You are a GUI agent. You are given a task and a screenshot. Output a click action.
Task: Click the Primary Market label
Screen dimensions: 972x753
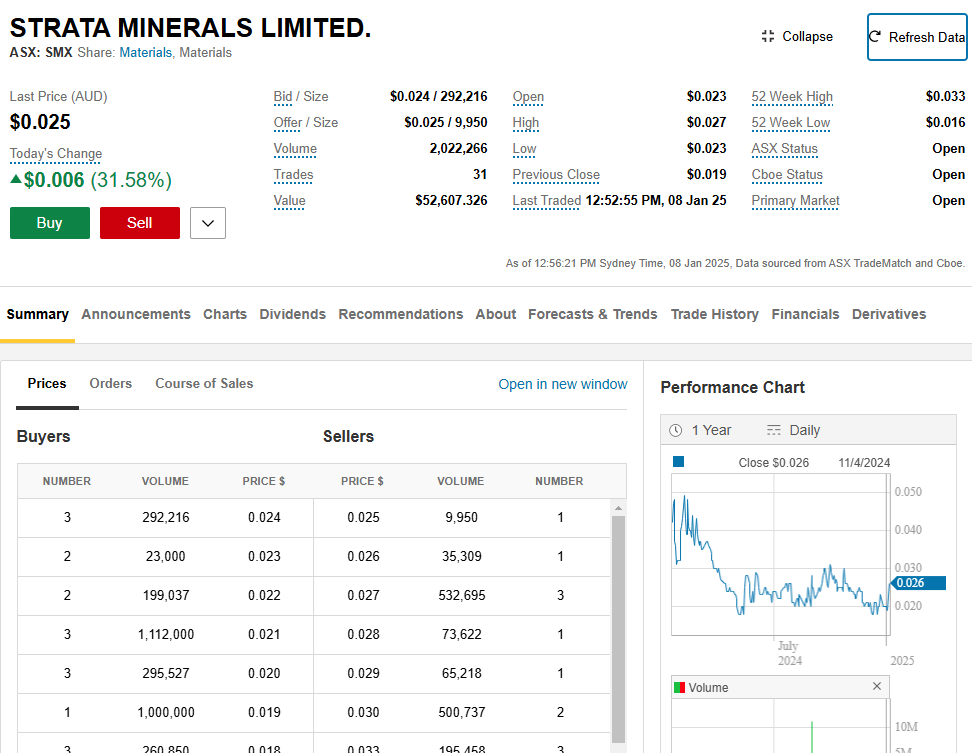pyautogui.click(x=795, y=201)
